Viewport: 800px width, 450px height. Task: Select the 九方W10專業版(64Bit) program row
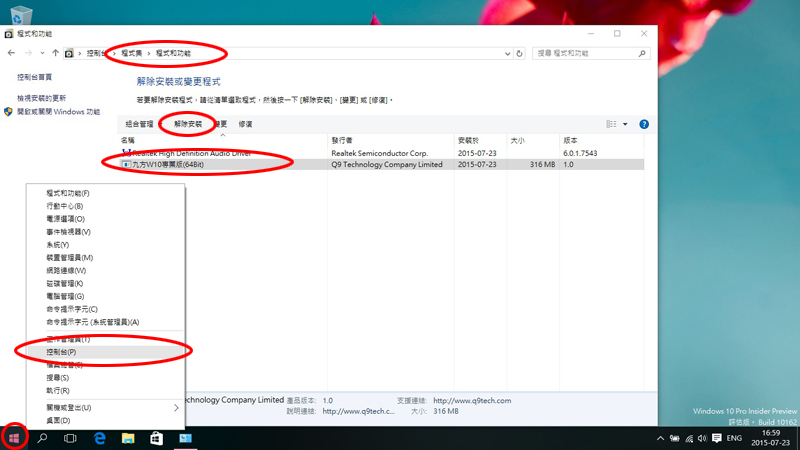(x=381, y=164)
